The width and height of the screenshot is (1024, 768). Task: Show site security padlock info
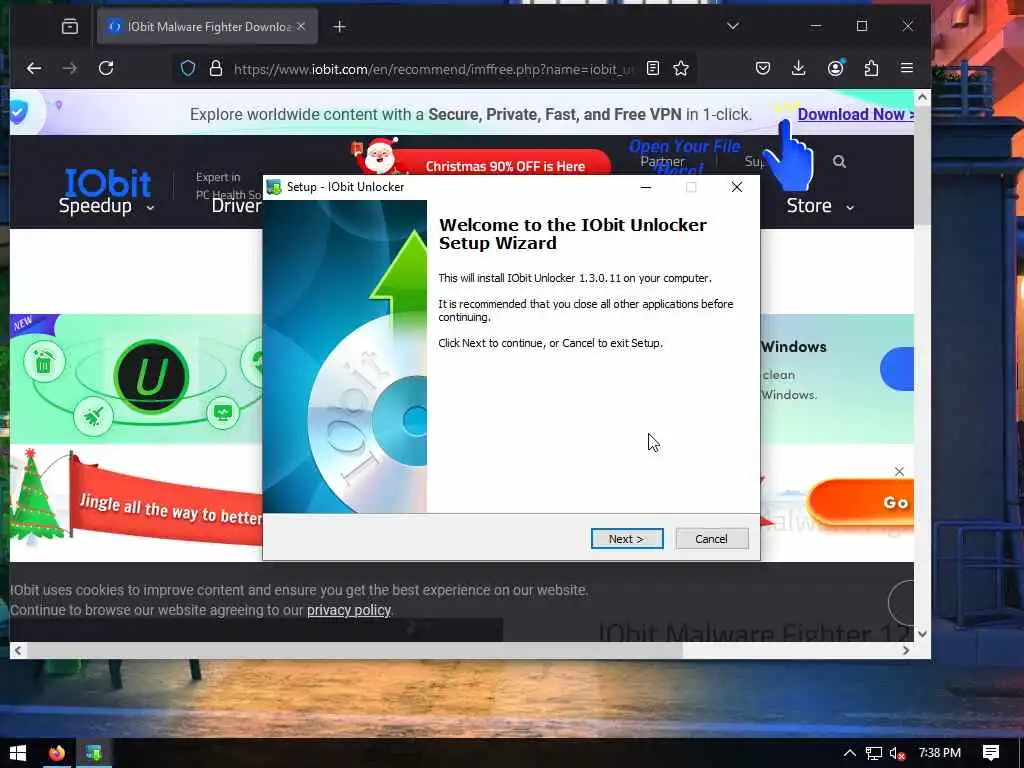point(216,69)
